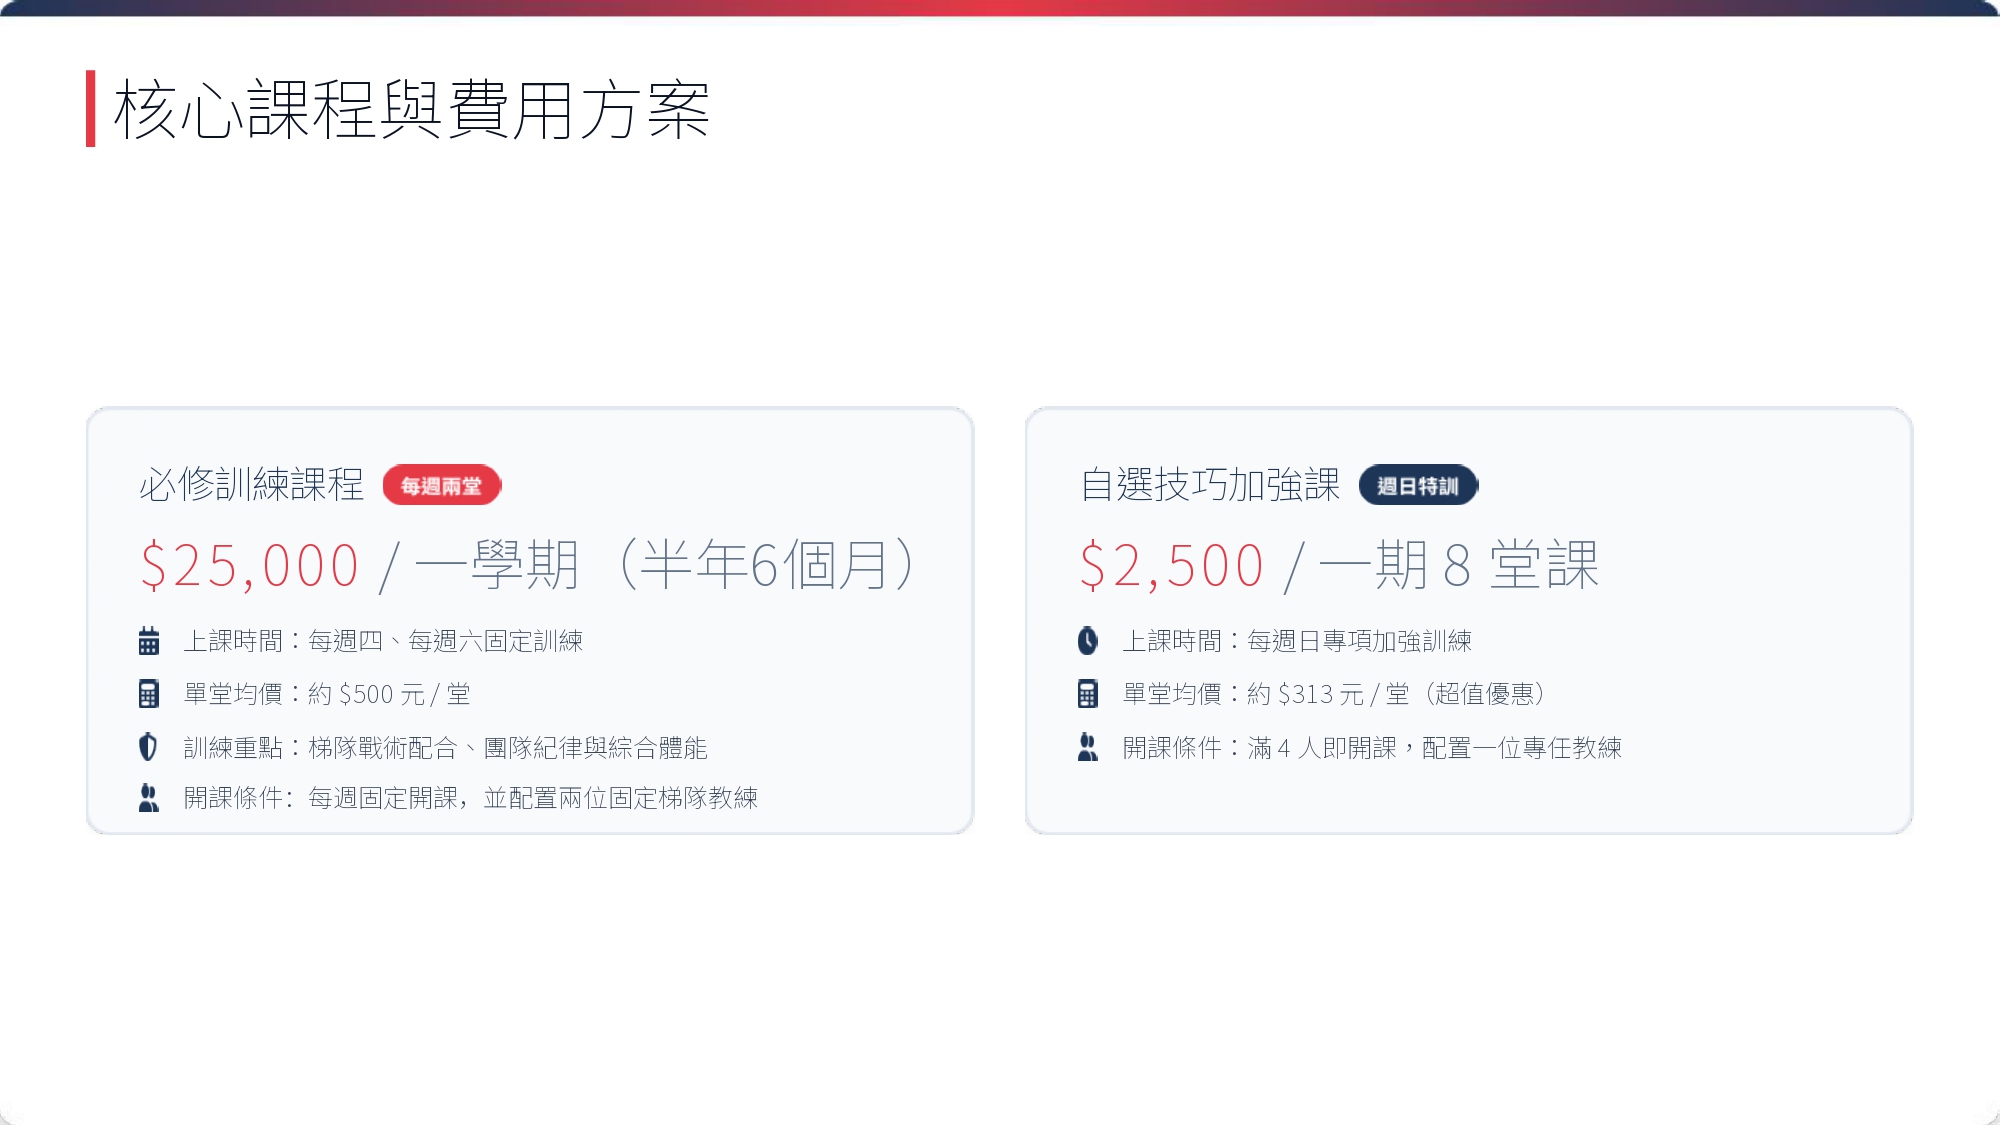Image resolution: width=2000 pixels, height=1125 pixels.
Task: Click the 核心課程與費用方案 slide title
Action: [412, 109]
